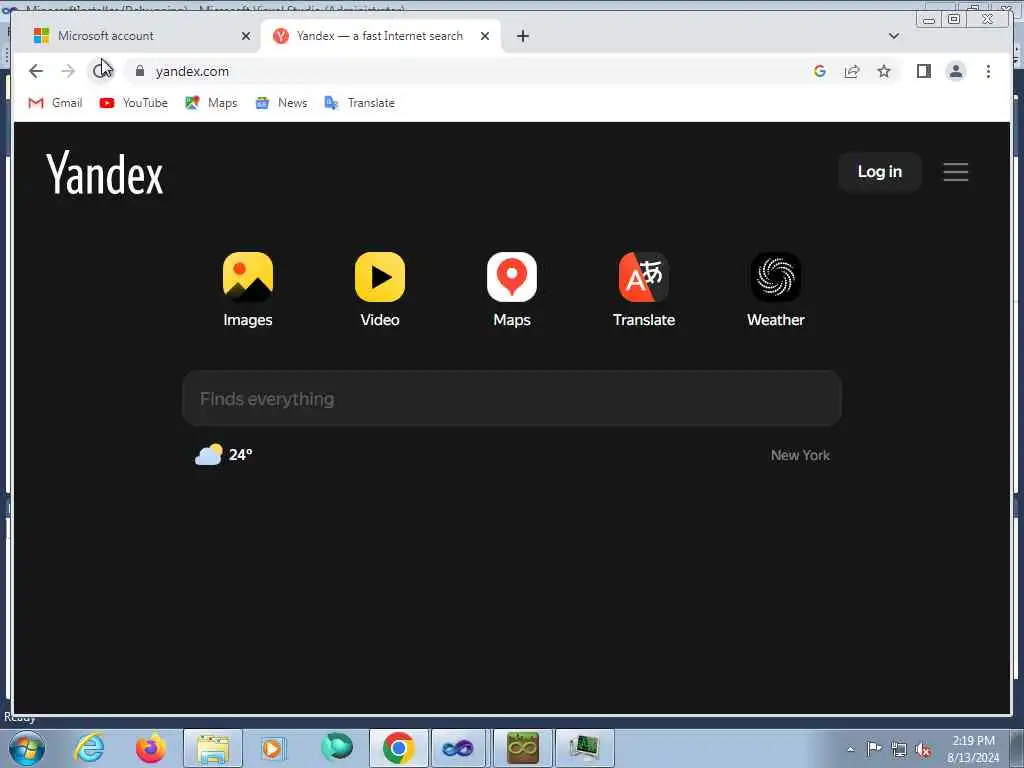Viewport: 1024px width, 768px height.
Task: Open Yandex Translate service icon
Action: (x=643, y=277)
